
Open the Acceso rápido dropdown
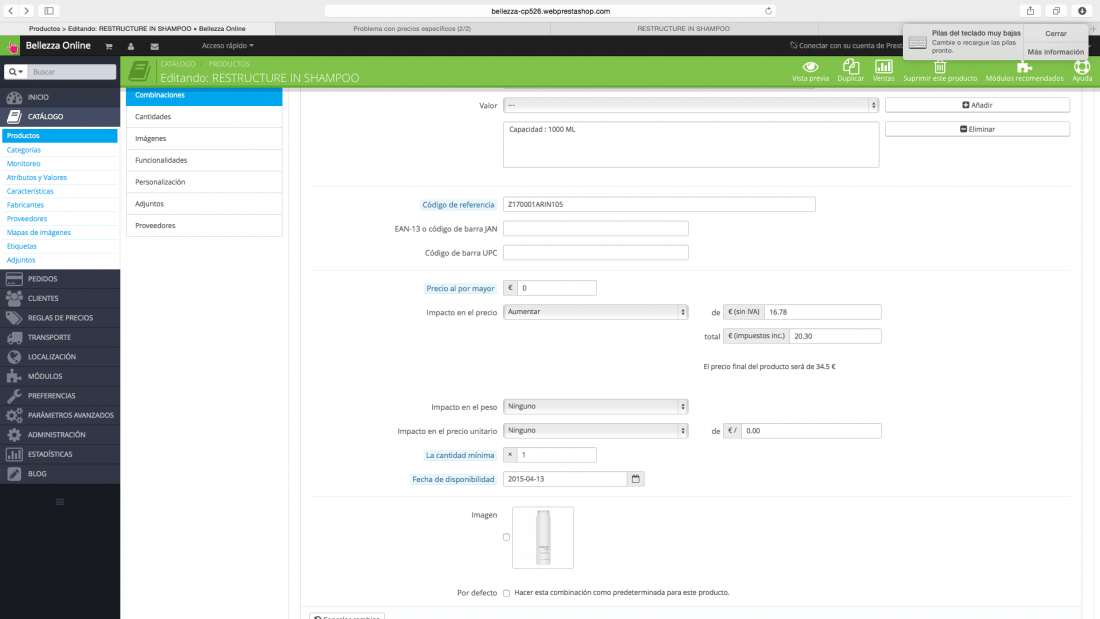pos(227,46)
